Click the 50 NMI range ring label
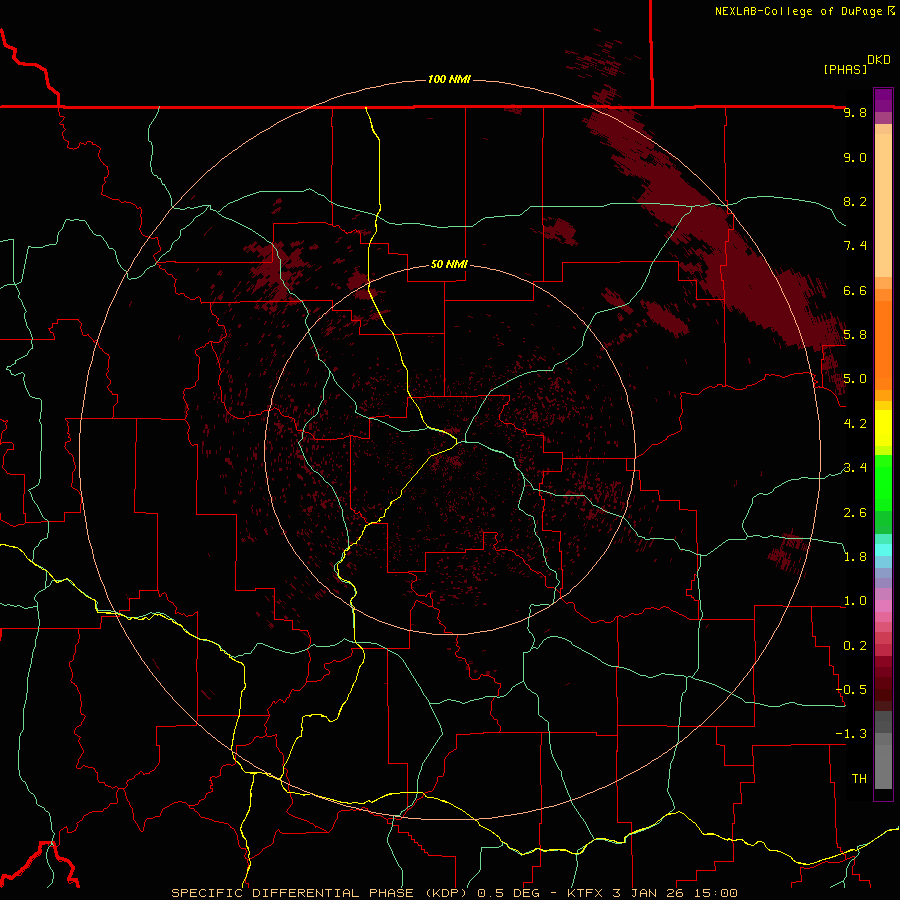Screen dimensions: 900x900 (449, 264)
